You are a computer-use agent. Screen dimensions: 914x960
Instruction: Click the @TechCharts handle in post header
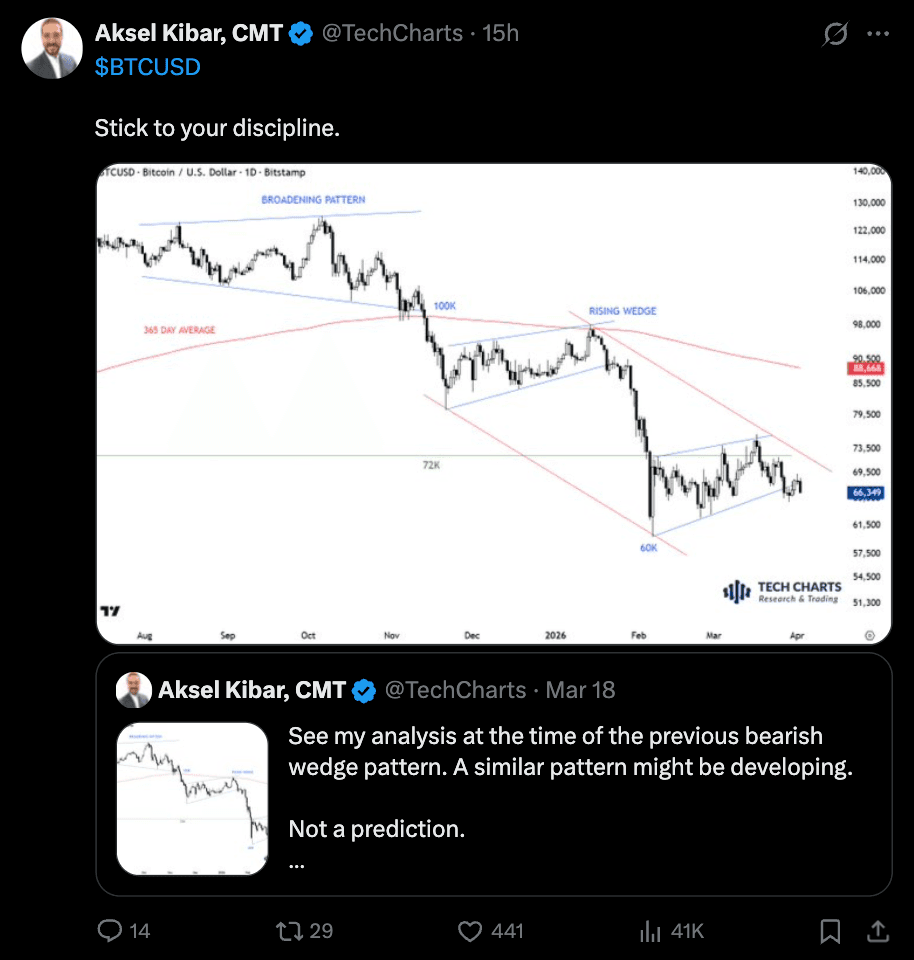(x=391, y=34)
